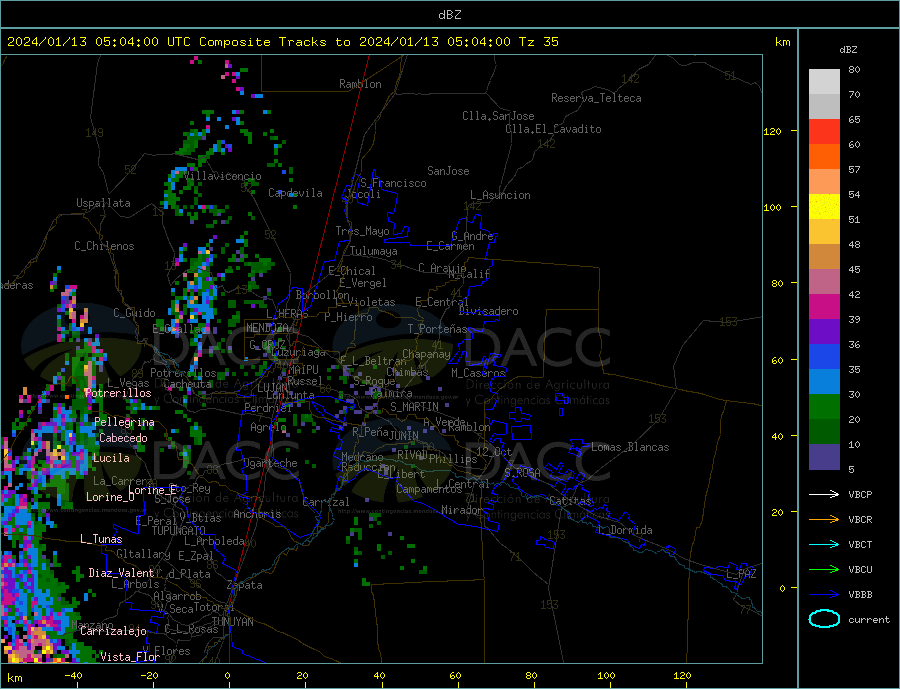This screenshot has width=900, height=689.
Task: Click the 'Capdevila' map label
Action: [x=295, y=193]
